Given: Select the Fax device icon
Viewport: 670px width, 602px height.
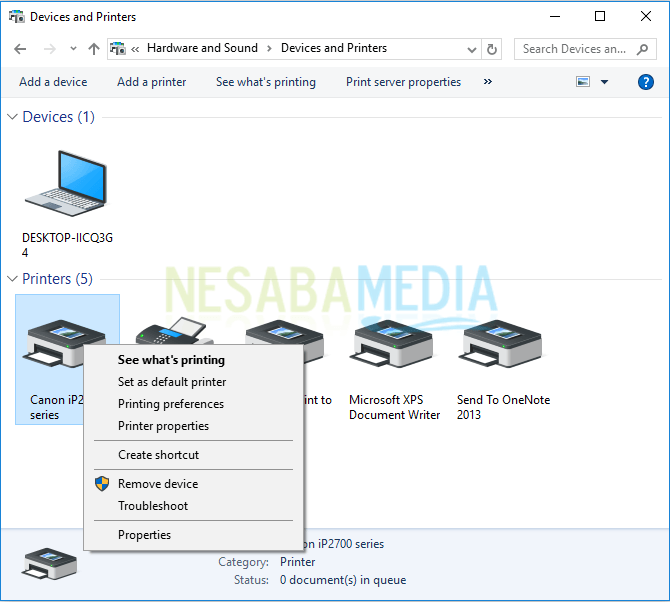Looking at the screenshot, I should tap(174, 331).
